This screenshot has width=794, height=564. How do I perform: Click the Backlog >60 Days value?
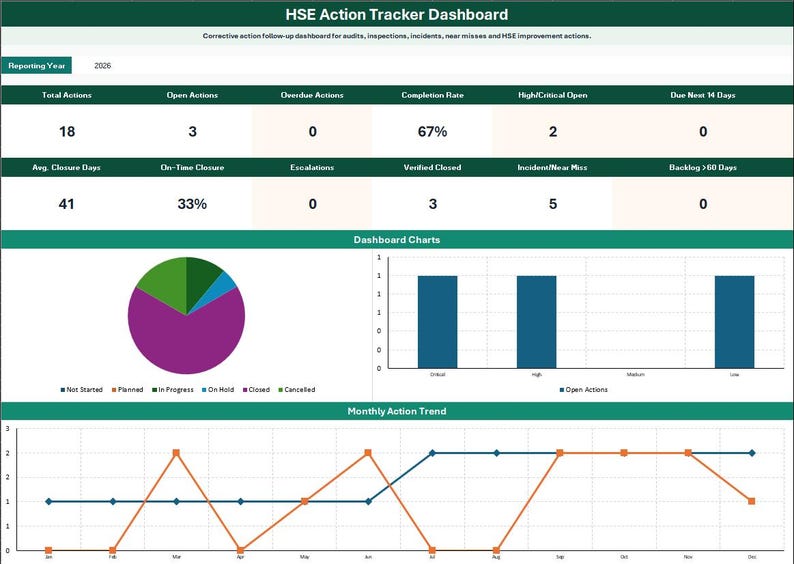(x=703, y=204)
